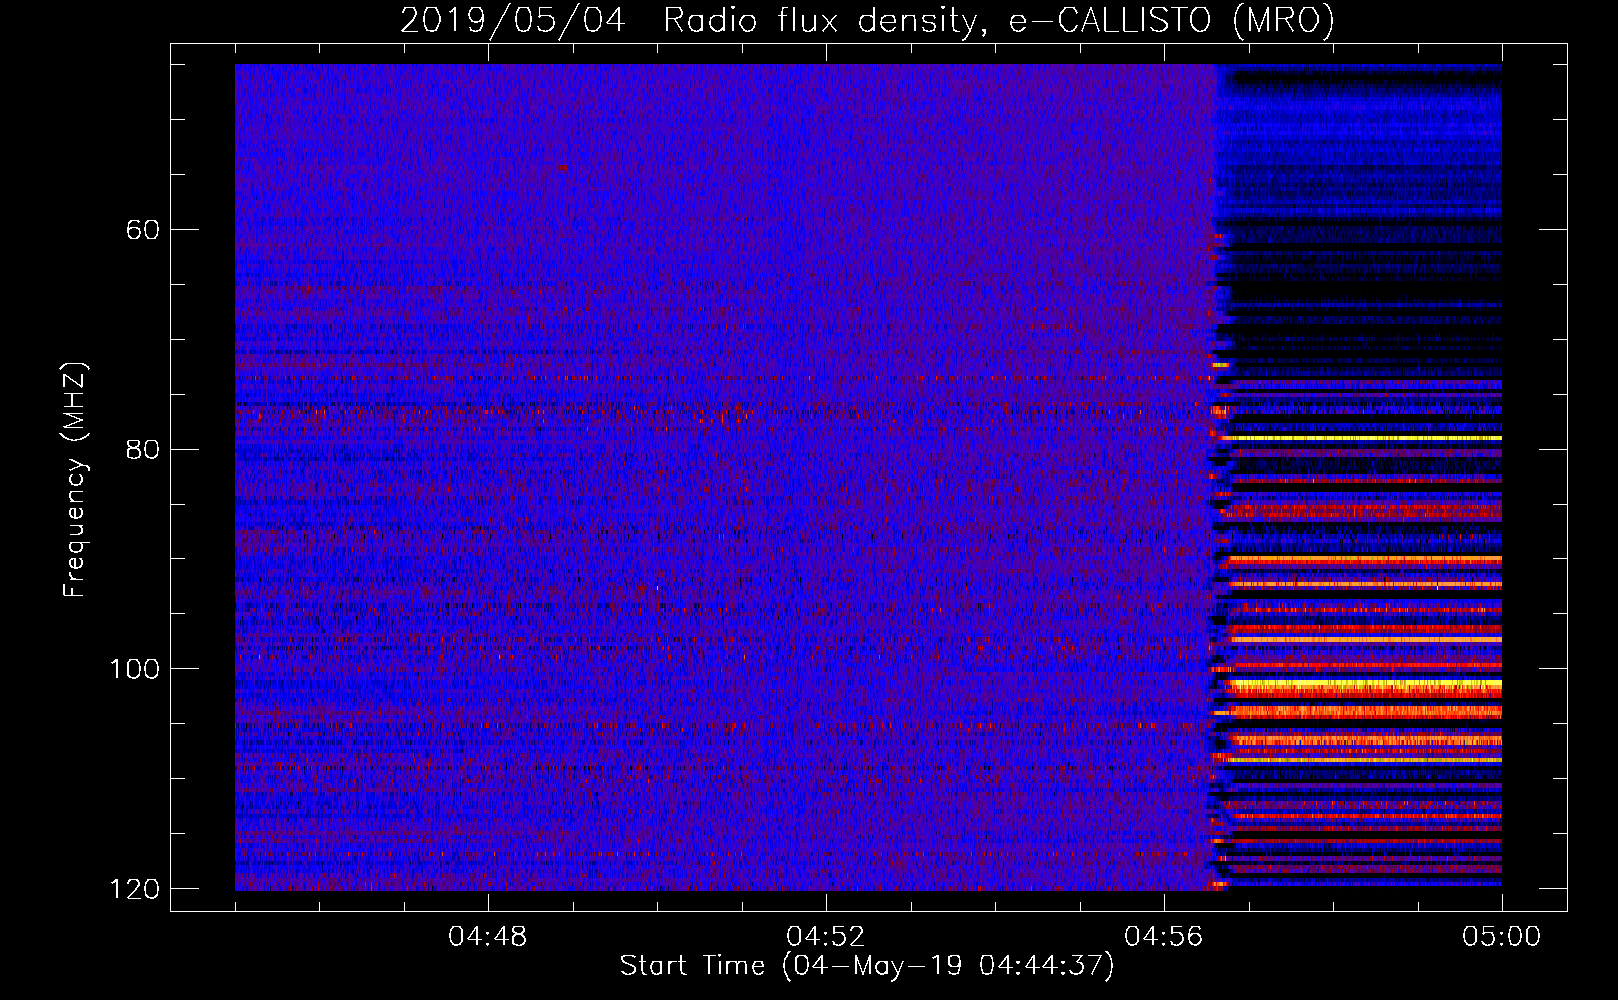Click the 60 frequency tick label
The width and height of the screenshot is (1618, 1000).
(143, 230)
